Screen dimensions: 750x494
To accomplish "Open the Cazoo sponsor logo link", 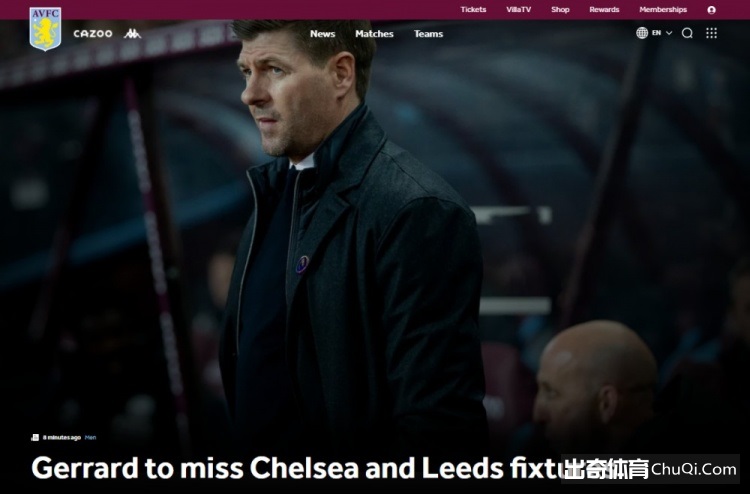I will [93, 33].
